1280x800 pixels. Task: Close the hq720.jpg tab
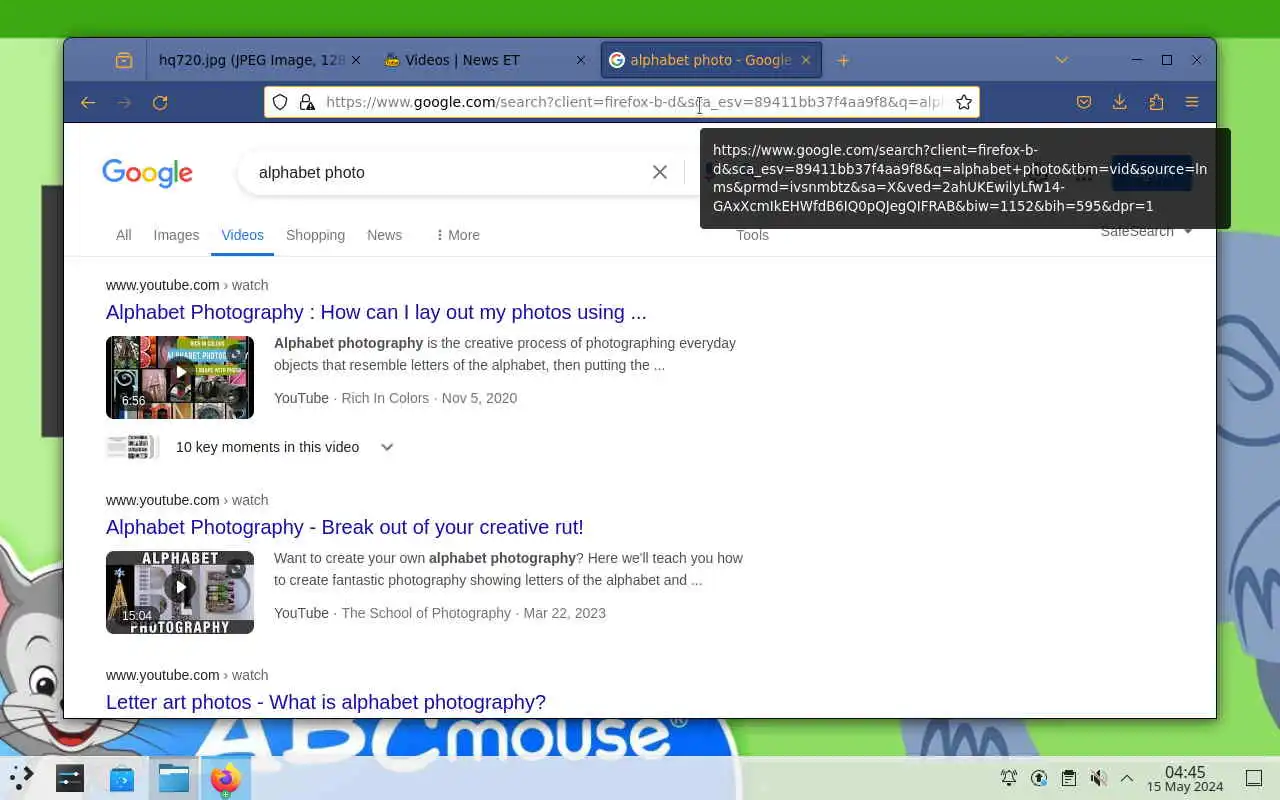[x=356, y=60]
